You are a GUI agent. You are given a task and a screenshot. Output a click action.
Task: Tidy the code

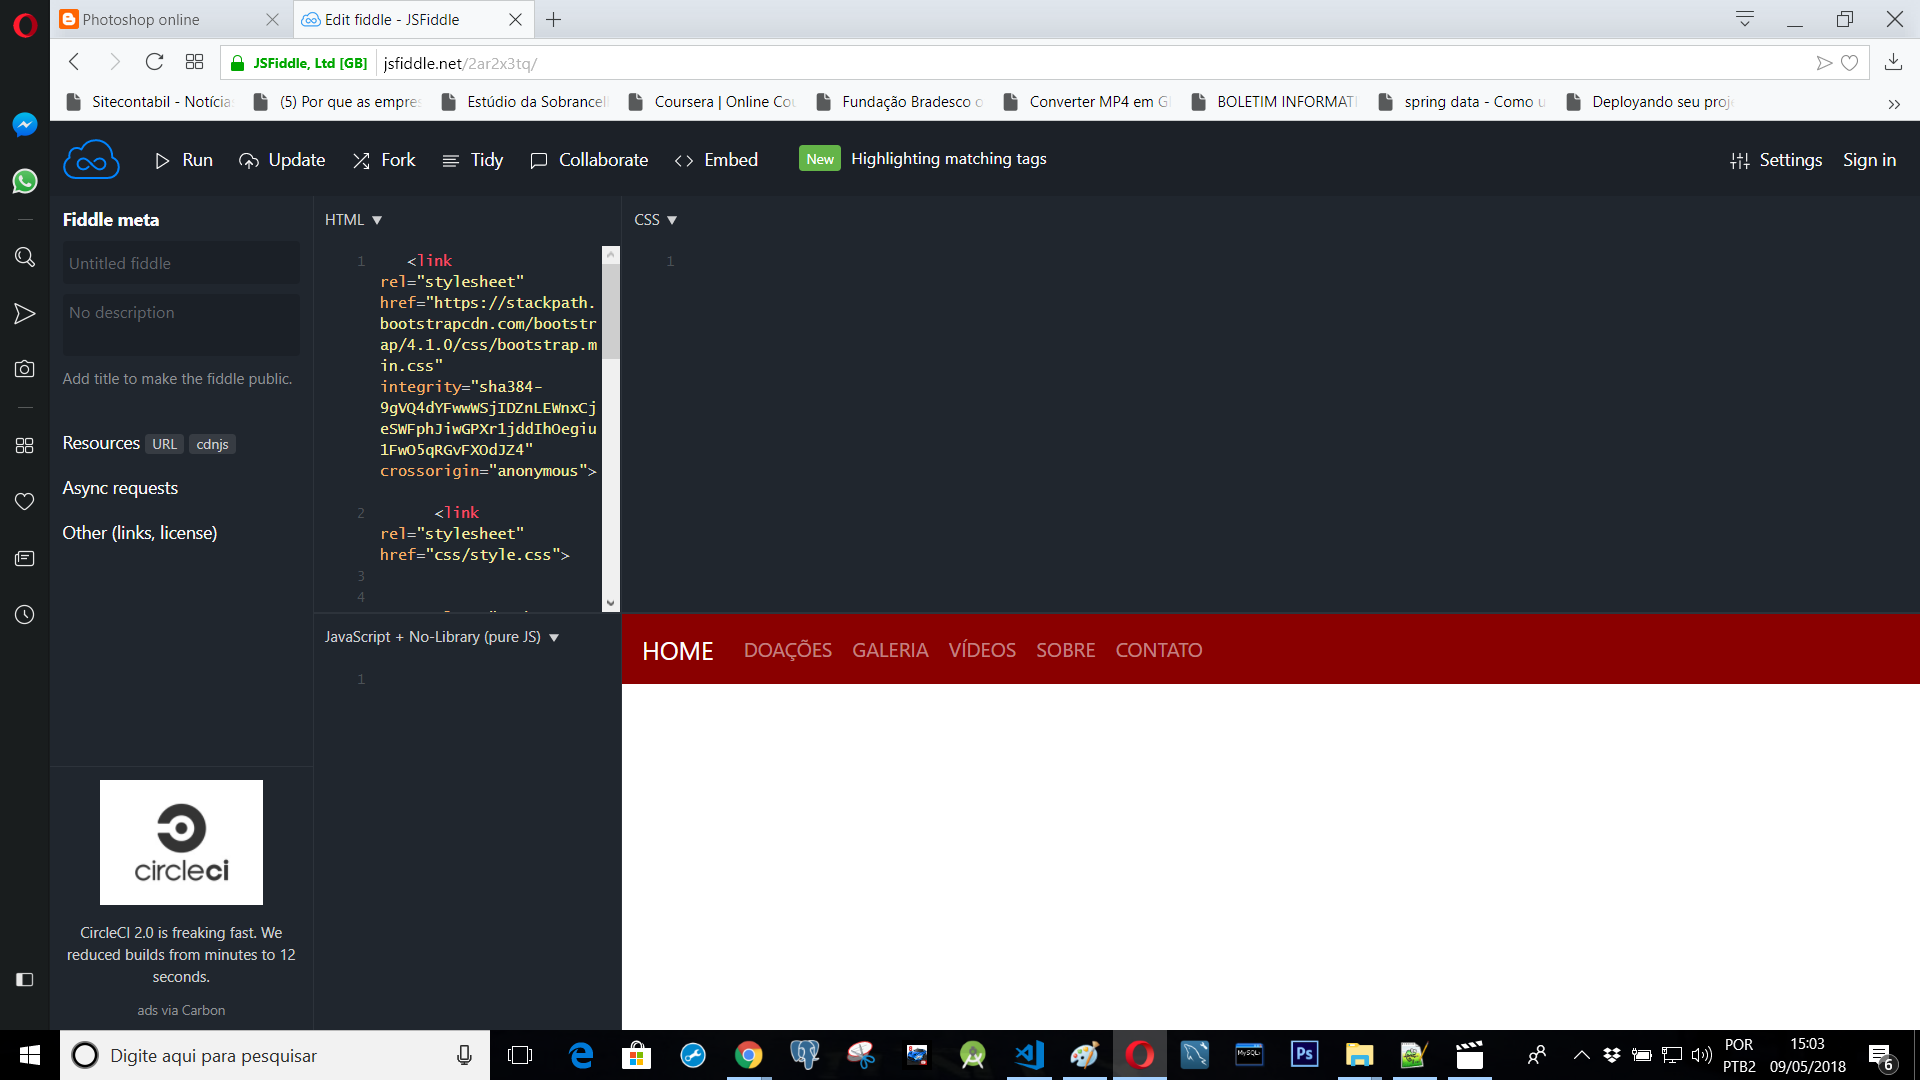pos(473,160)
